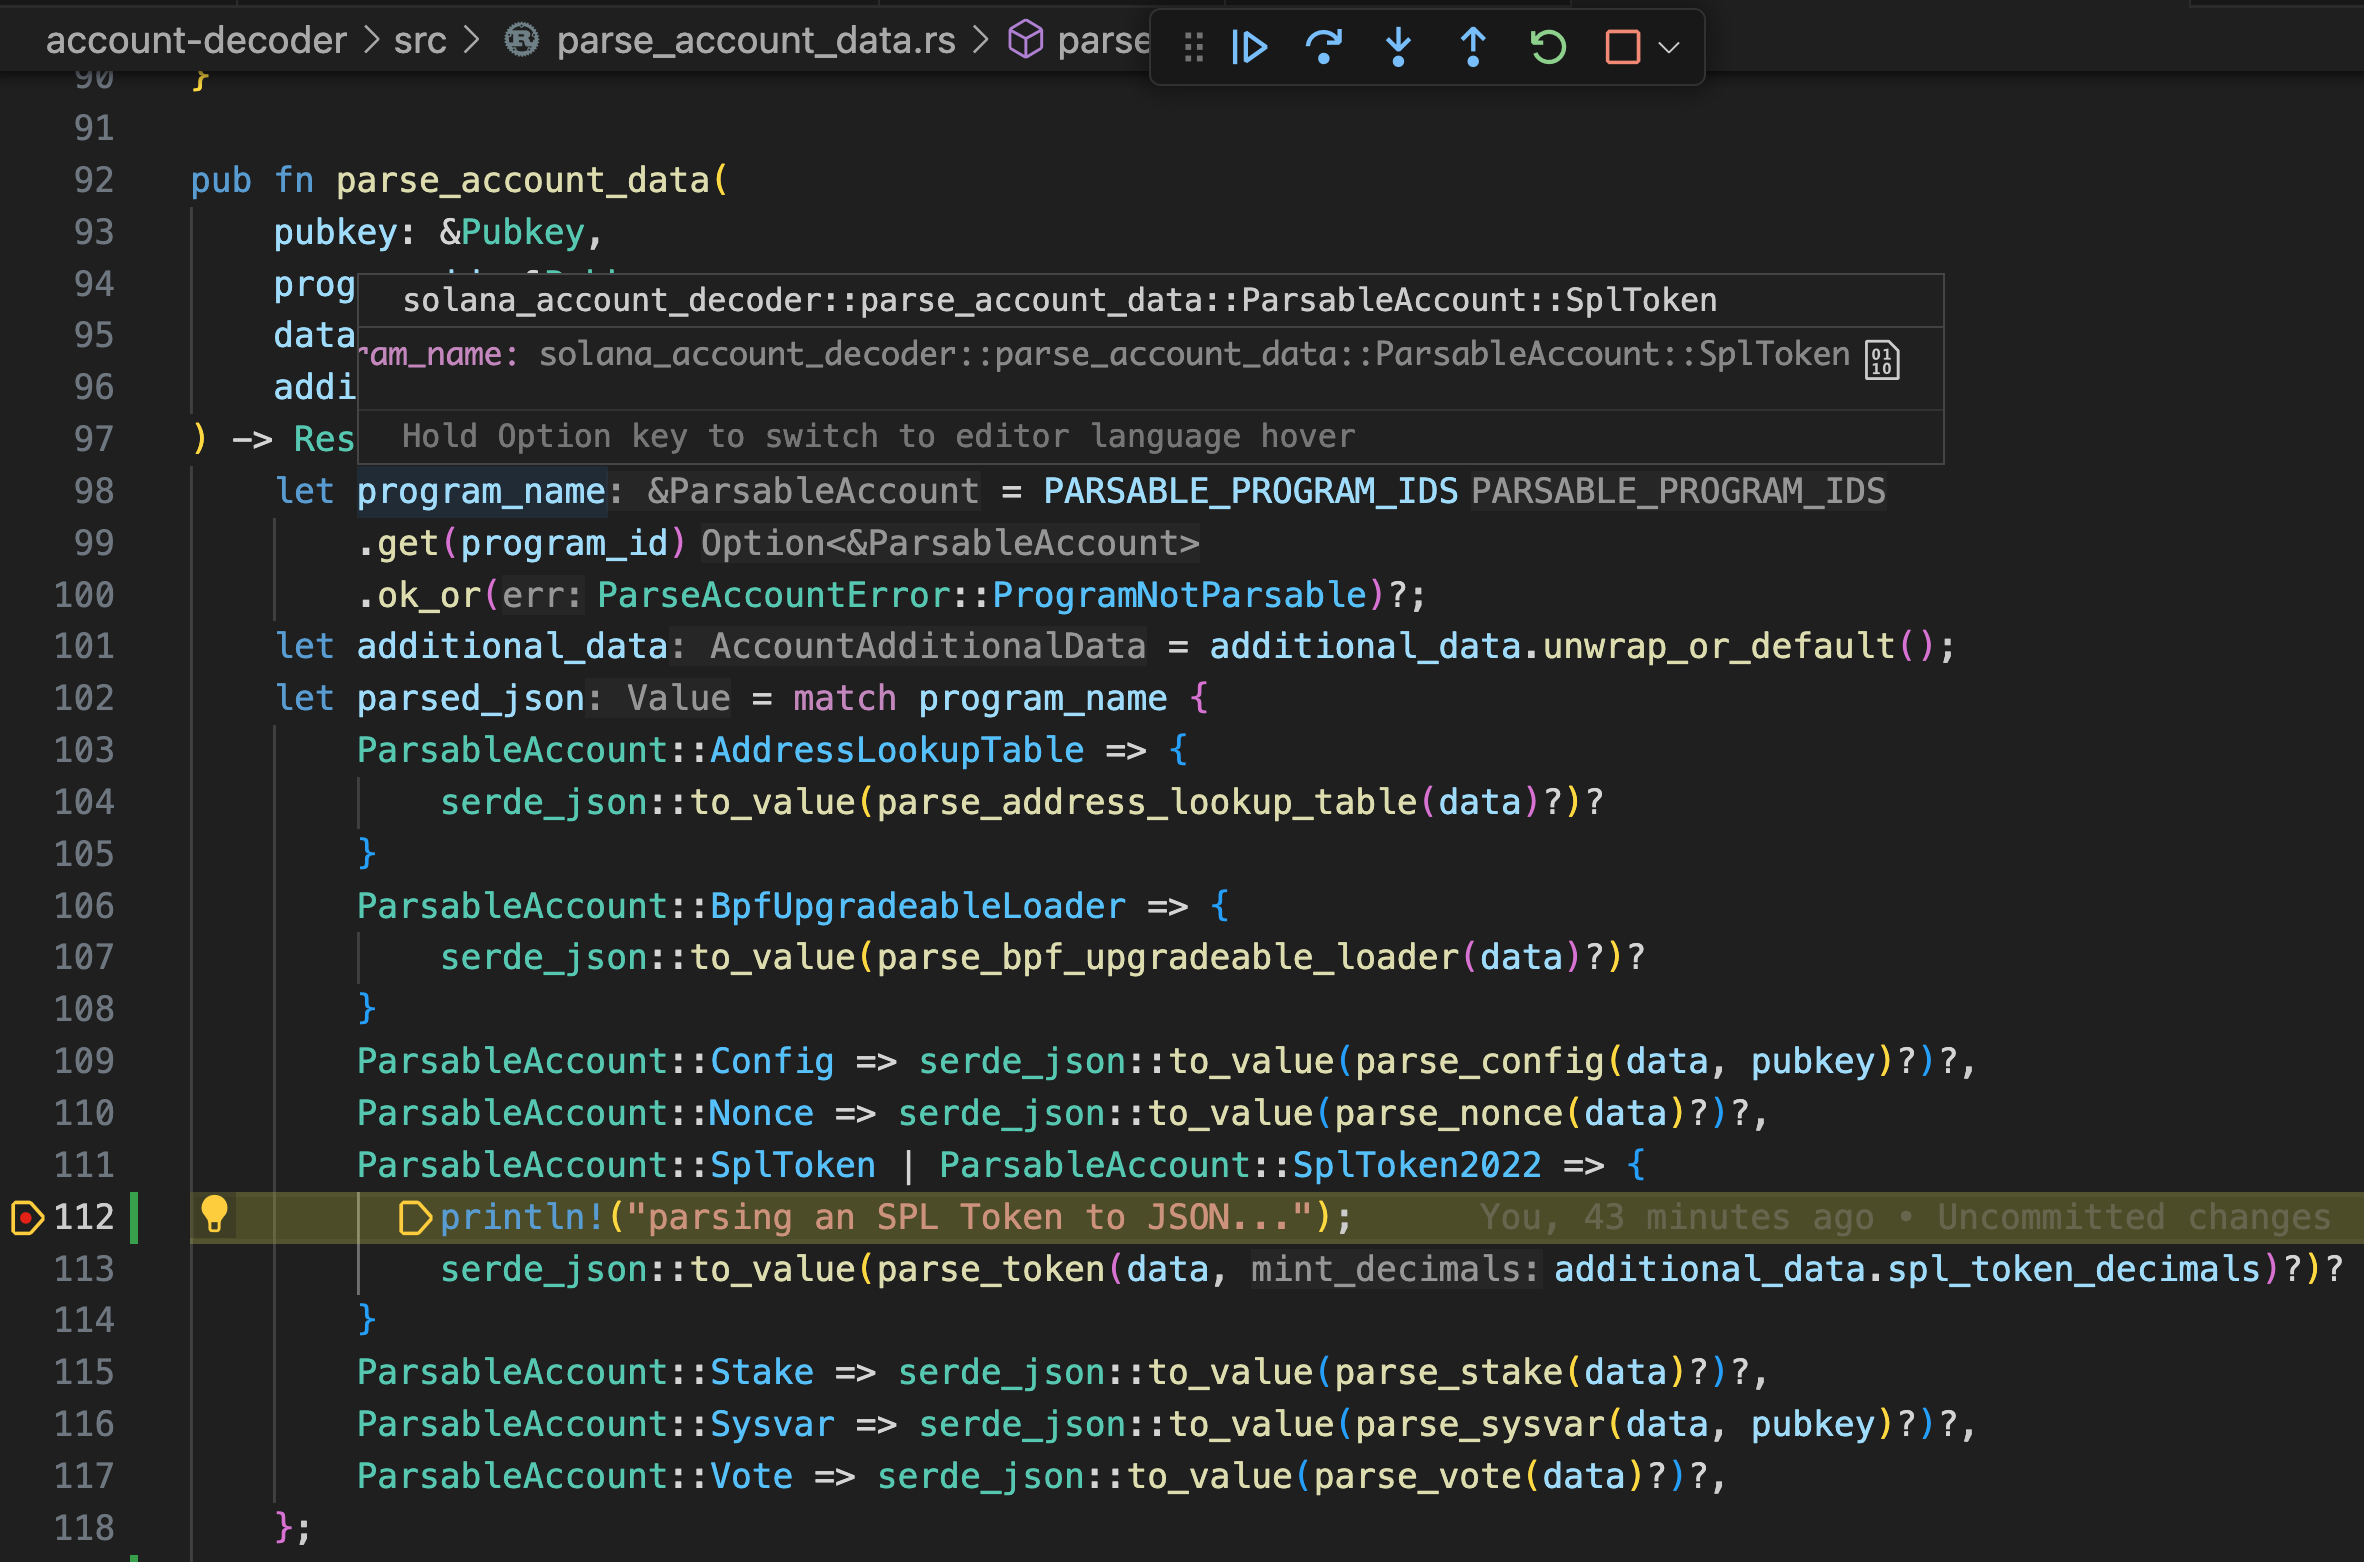Click parse_bpf_upgradeable_loader call on line 107
The width and height of the screenshot is (2364, 1562).
1168,957
